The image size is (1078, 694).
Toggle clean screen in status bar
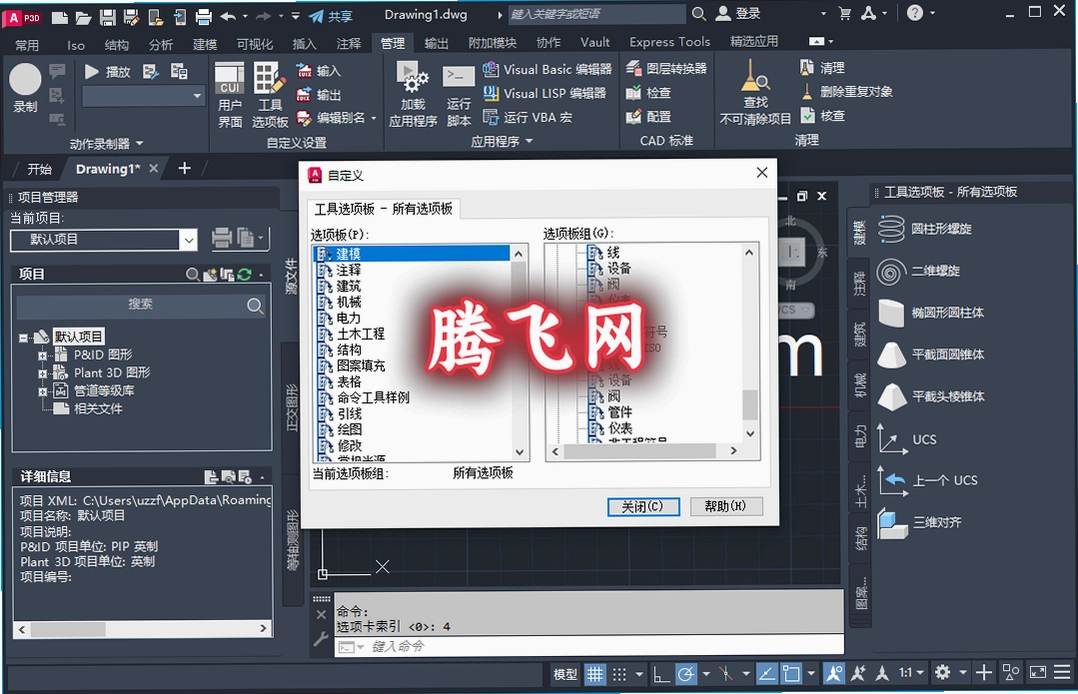click(1037, 673)
